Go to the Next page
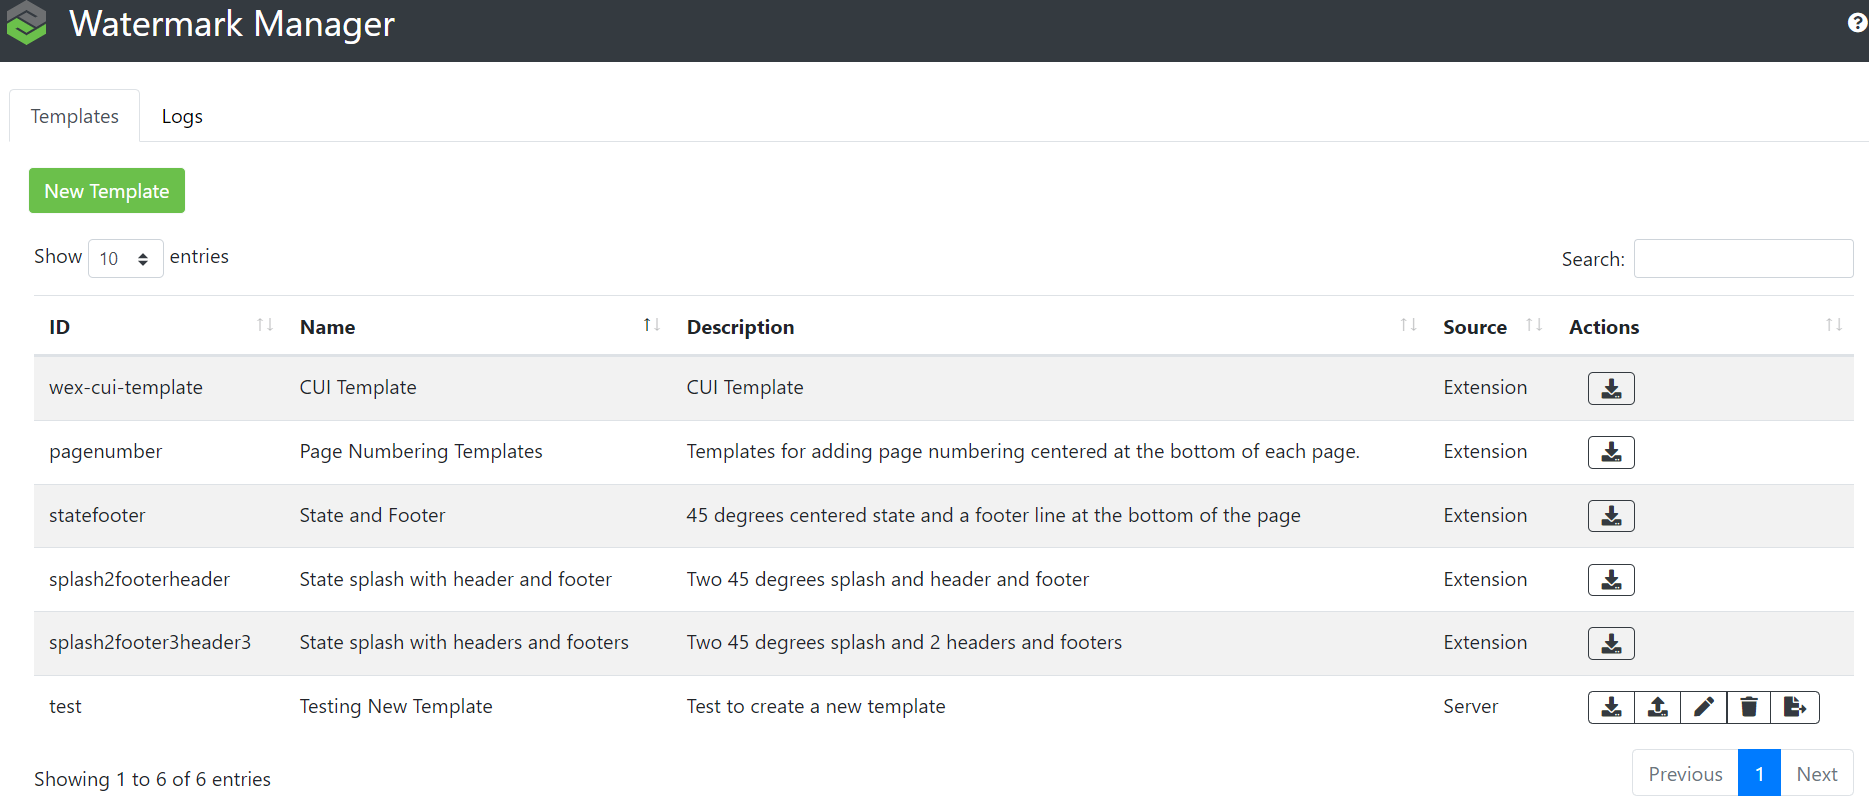The height and width of the screenshot is (803, 1869). pyautogui.click(x=1817, y=774)
